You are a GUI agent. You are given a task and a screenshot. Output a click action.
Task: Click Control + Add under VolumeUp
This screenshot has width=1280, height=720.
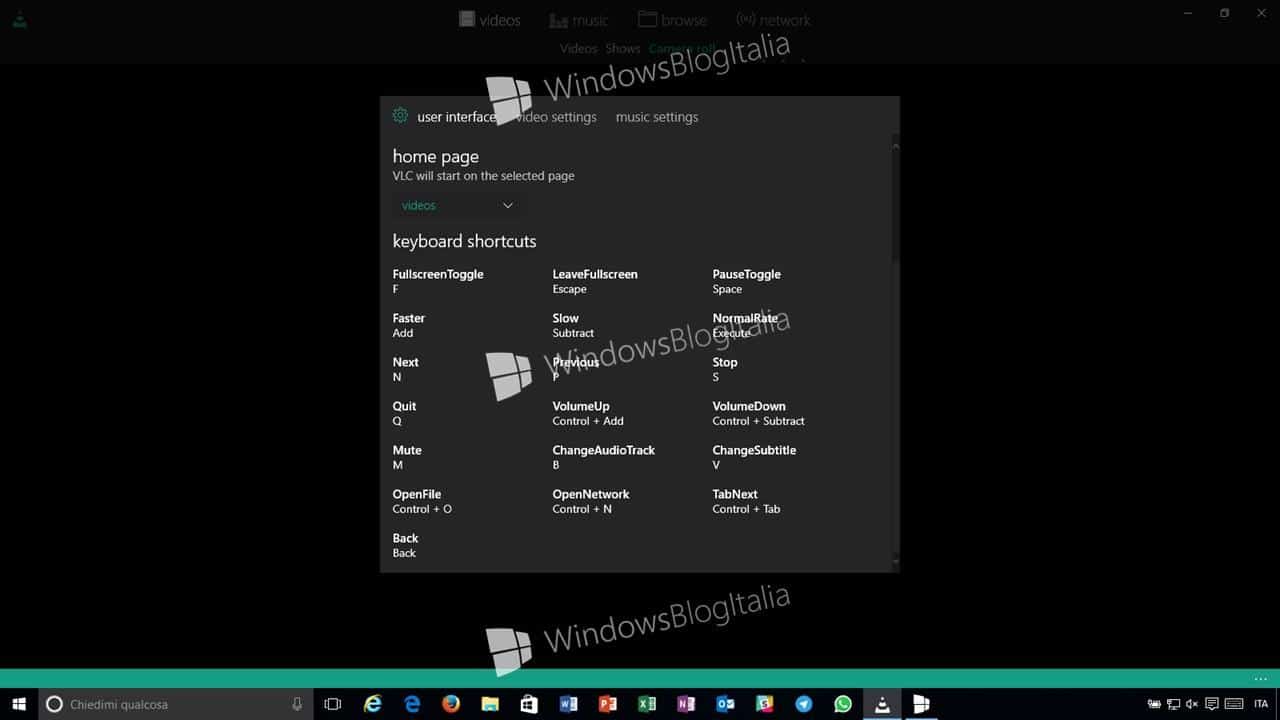[x=588, y=421]
